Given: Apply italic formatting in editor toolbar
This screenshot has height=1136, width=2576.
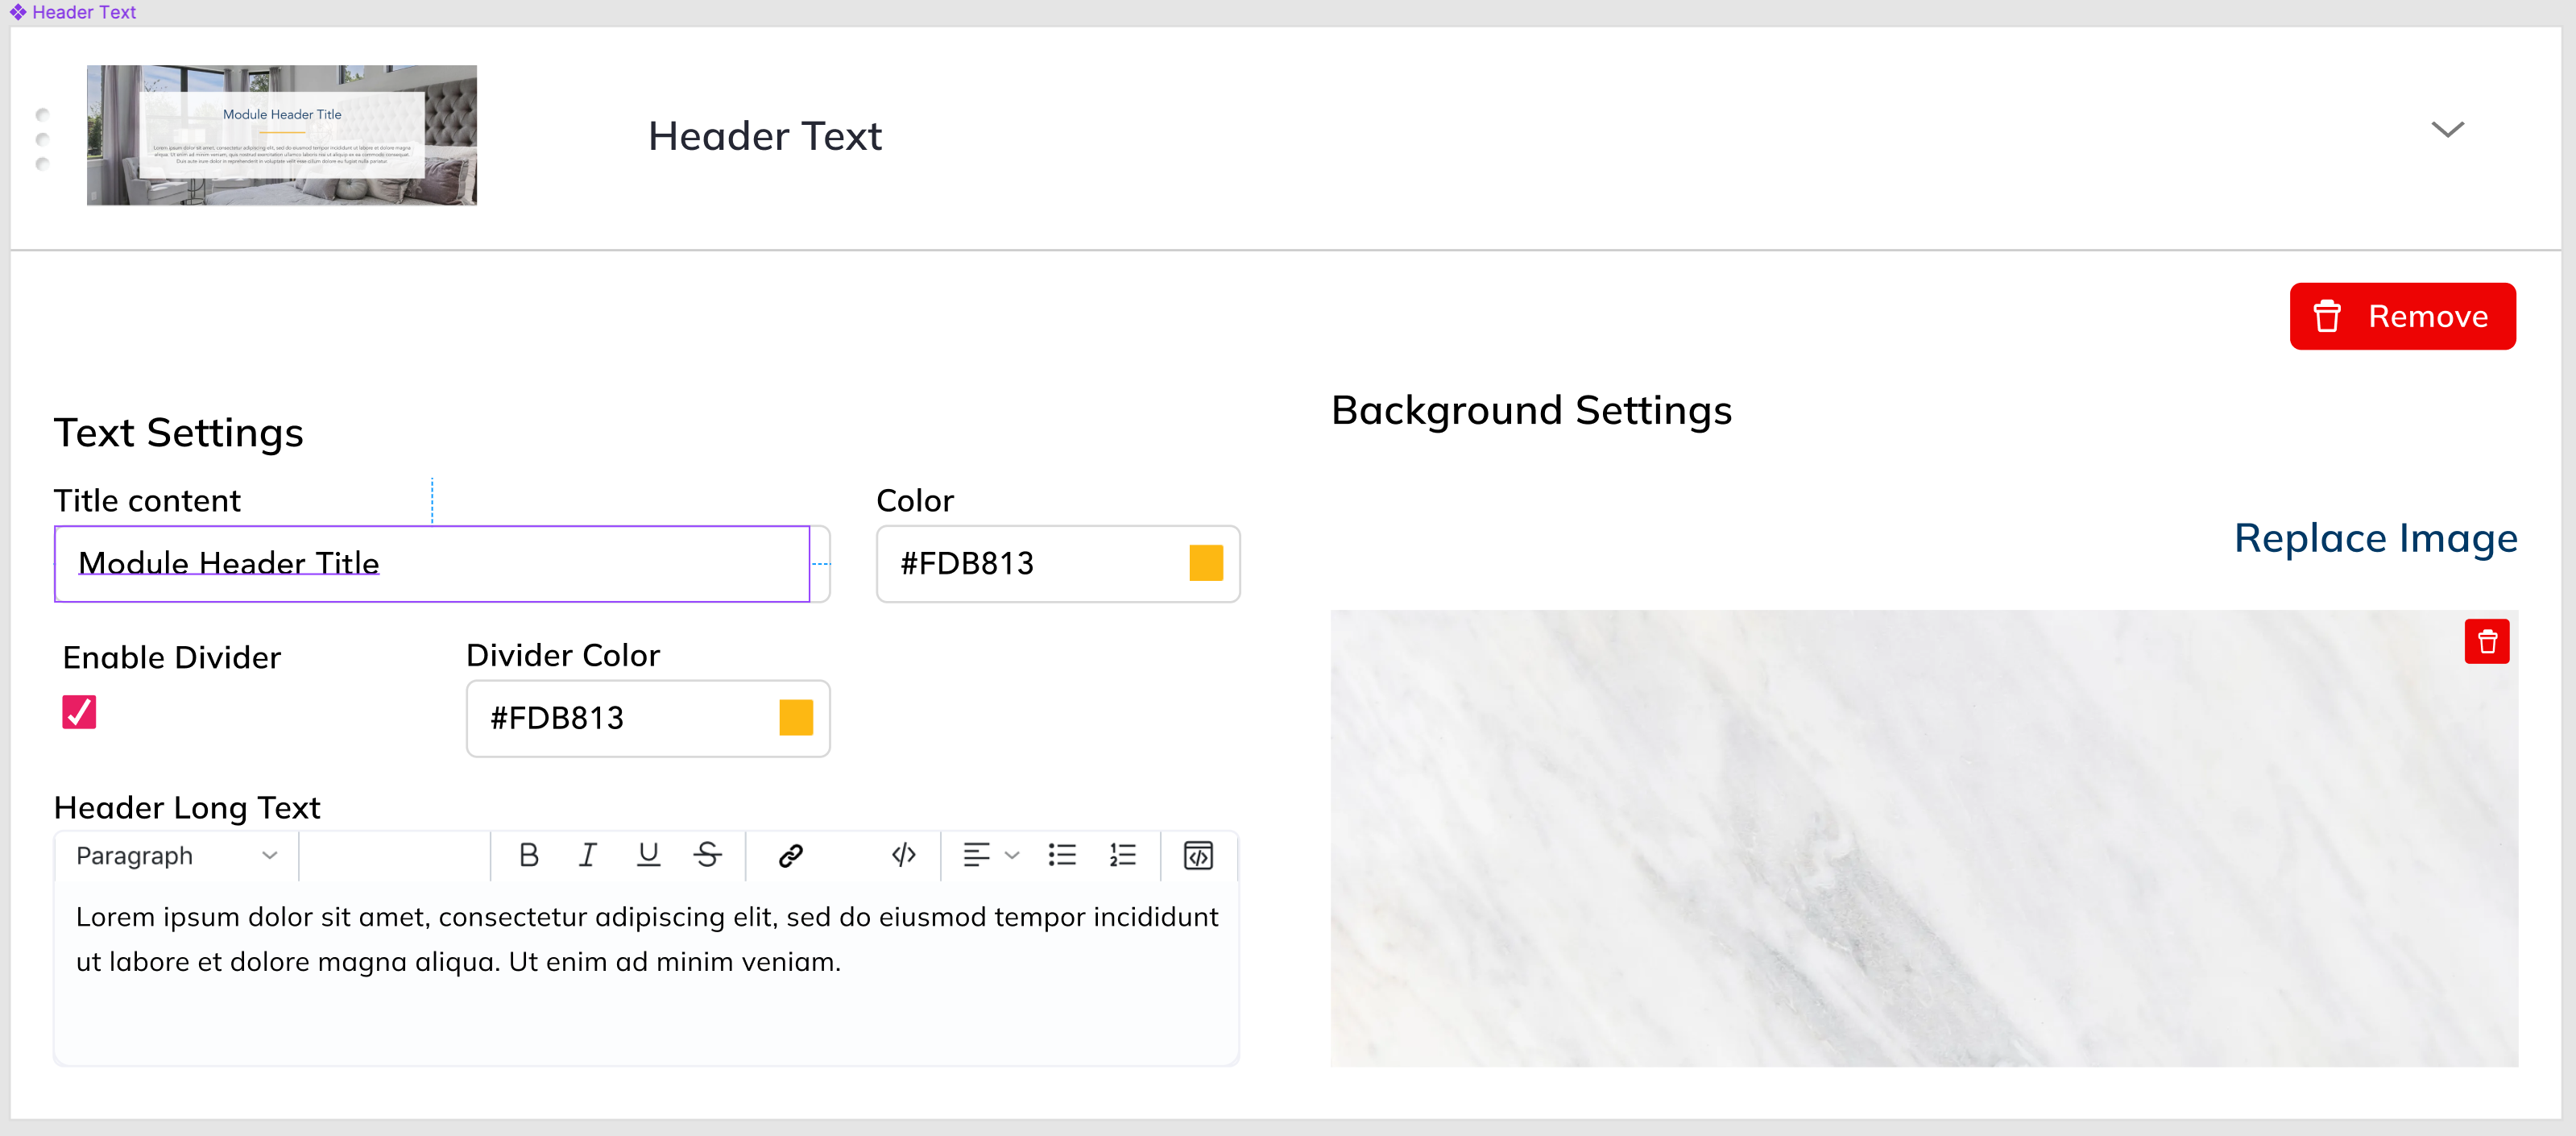Looking at the screenshot, I should [588, 855].
